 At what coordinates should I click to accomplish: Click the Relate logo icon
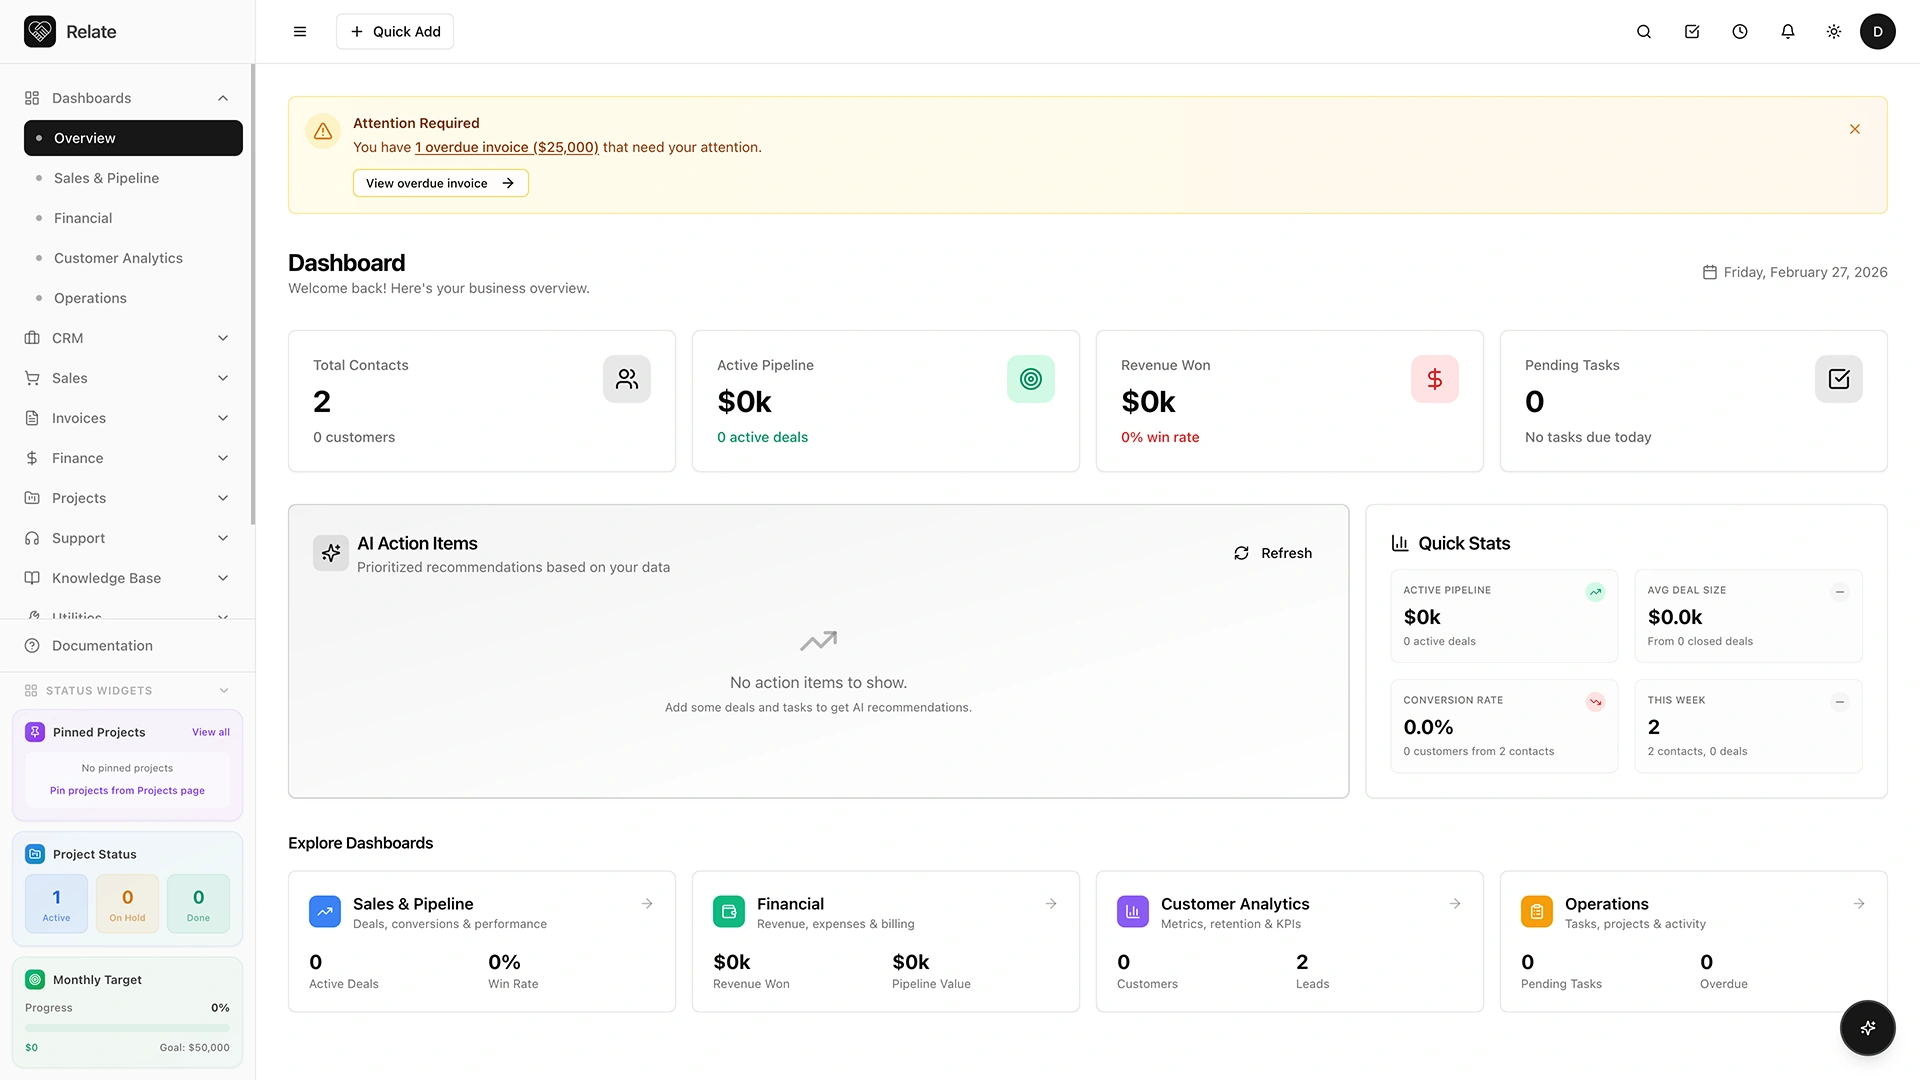[40, 31]
